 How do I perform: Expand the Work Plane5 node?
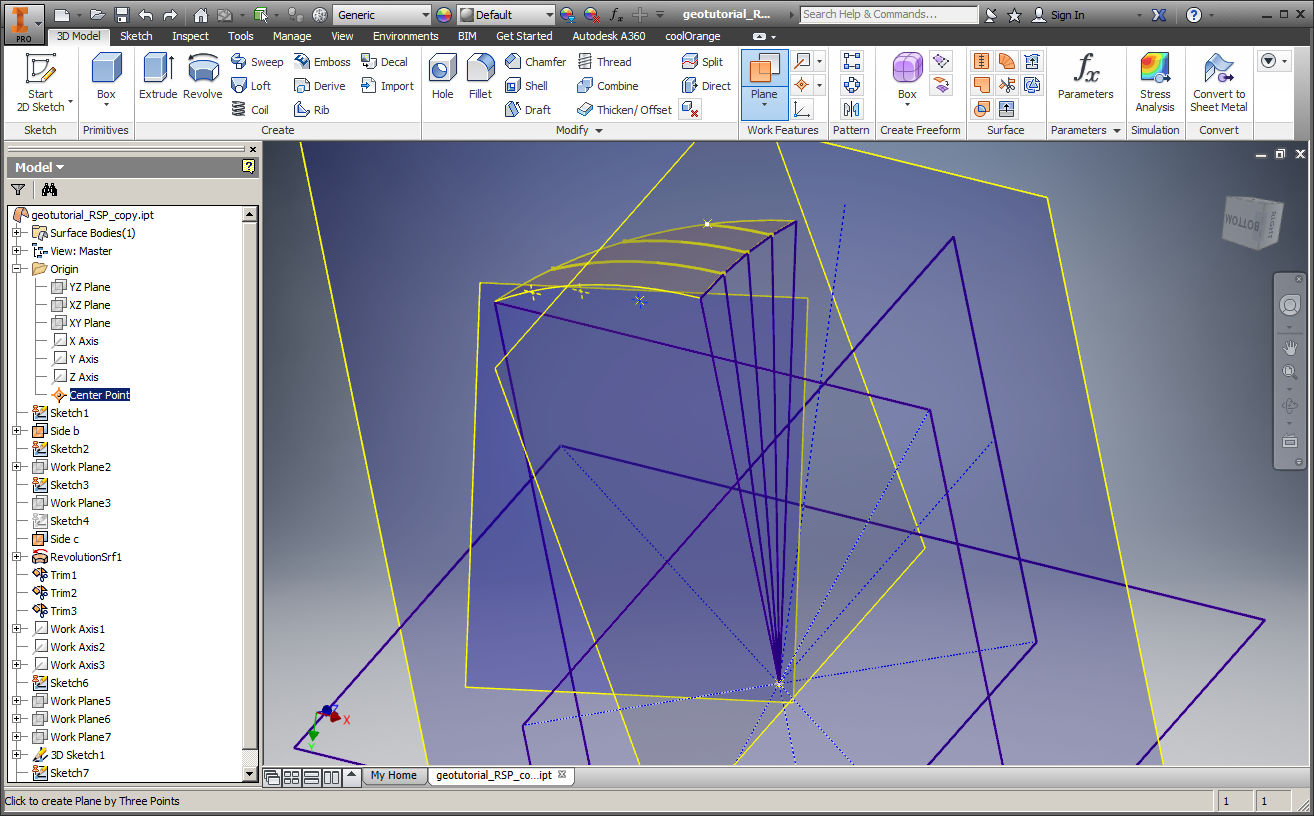(16, 701)
